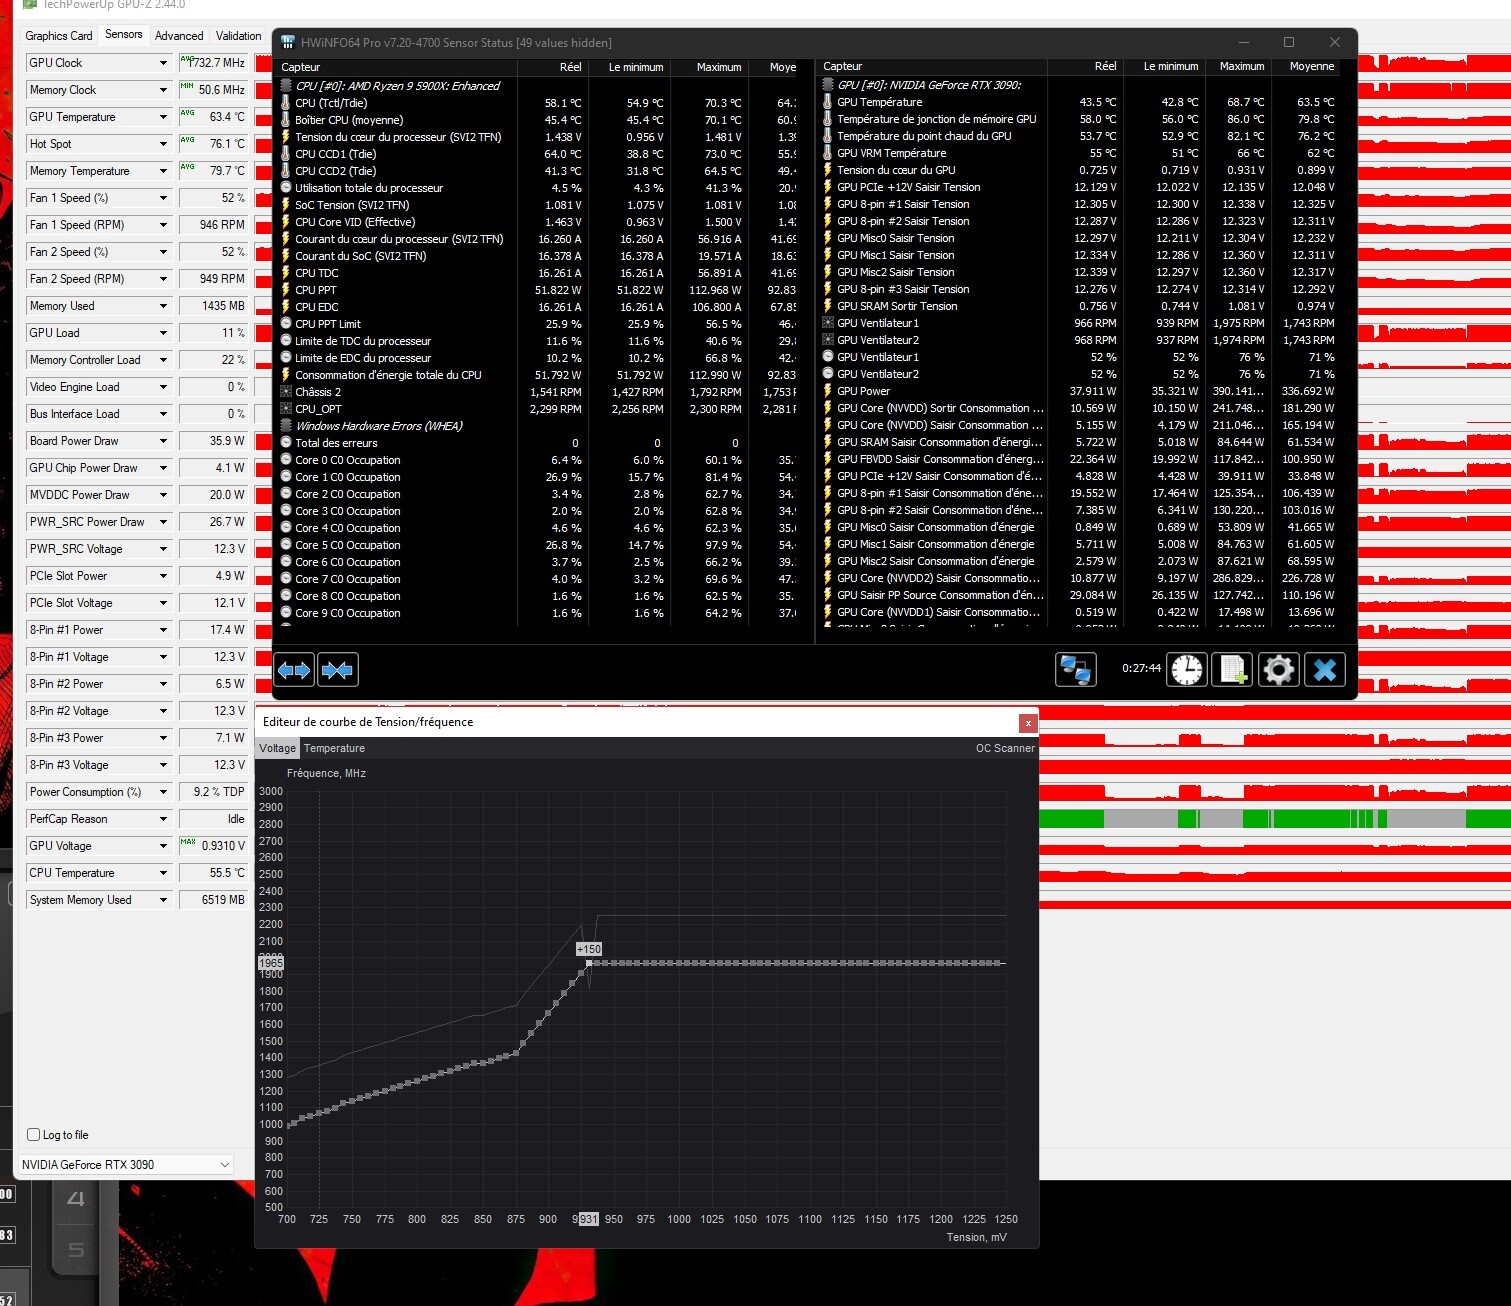Open the Board Power Draw dropdown

[163, 441]
